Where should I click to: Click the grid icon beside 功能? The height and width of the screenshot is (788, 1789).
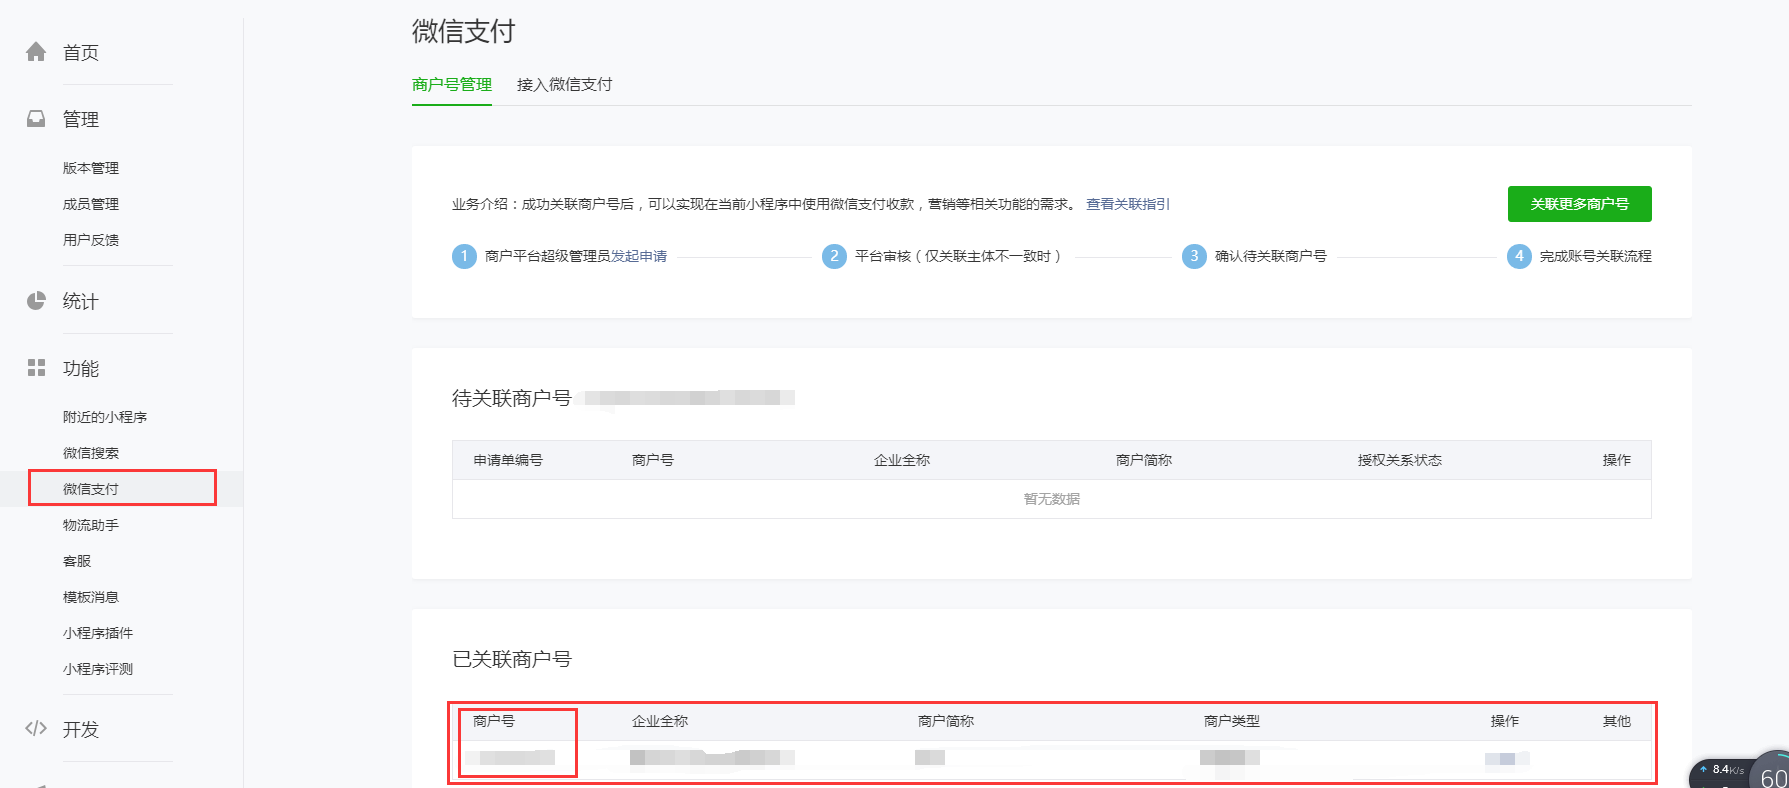click(x=36, y=368)
